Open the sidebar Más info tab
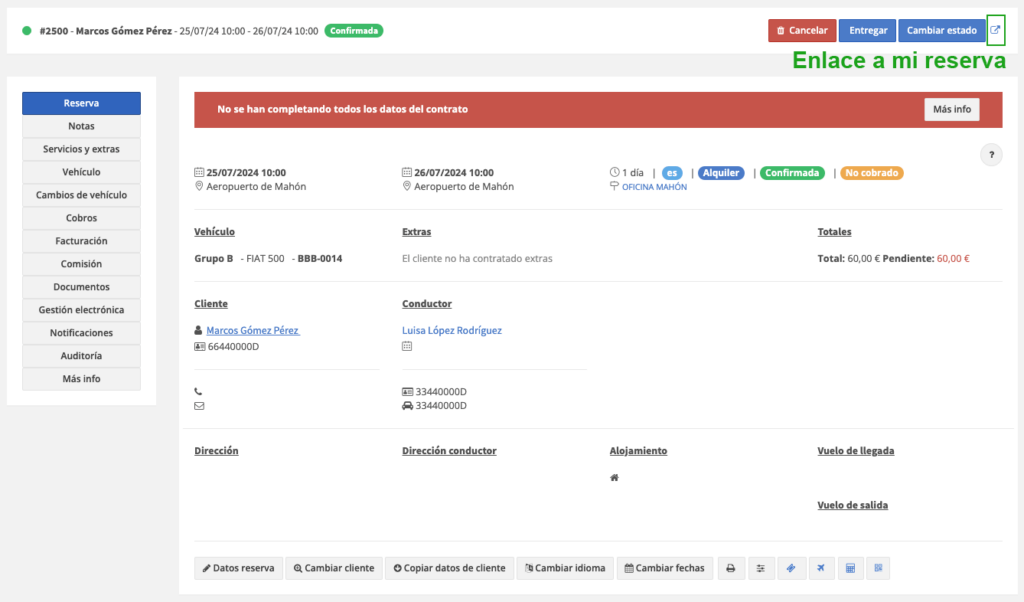This screenshot has width=1024, height=602. pyautogui.click(x=82, y=379)
